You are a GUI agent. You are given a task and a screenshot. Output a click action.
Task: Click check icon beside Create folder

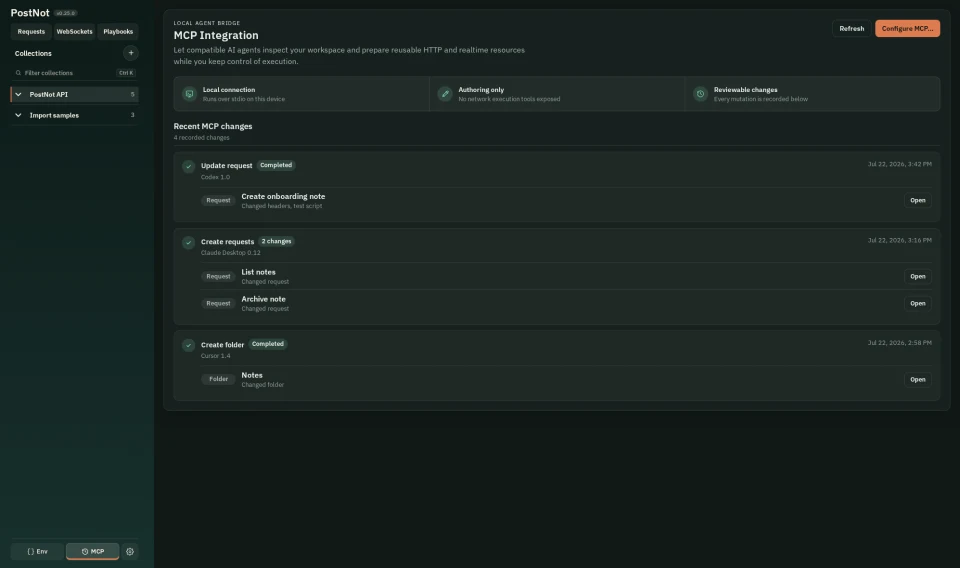pyautogui.click(x=189, y=345)
